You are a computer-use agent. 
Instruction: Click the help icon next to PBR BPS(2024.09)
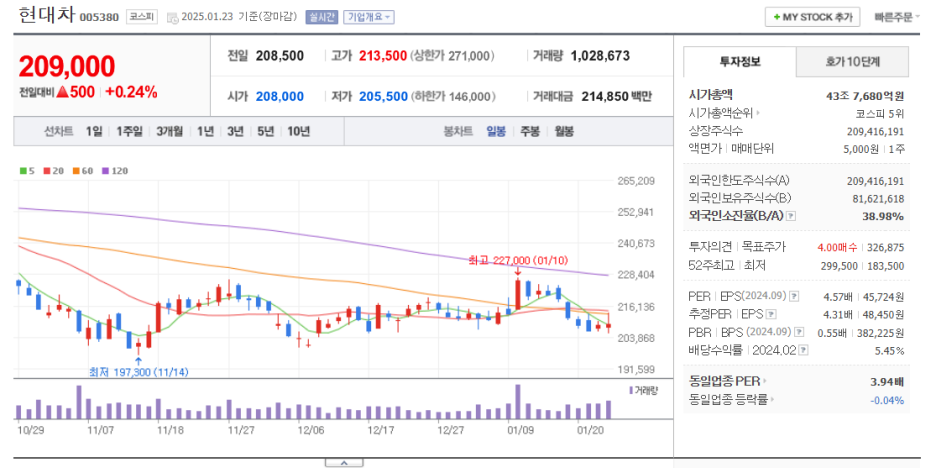(799, 332)
